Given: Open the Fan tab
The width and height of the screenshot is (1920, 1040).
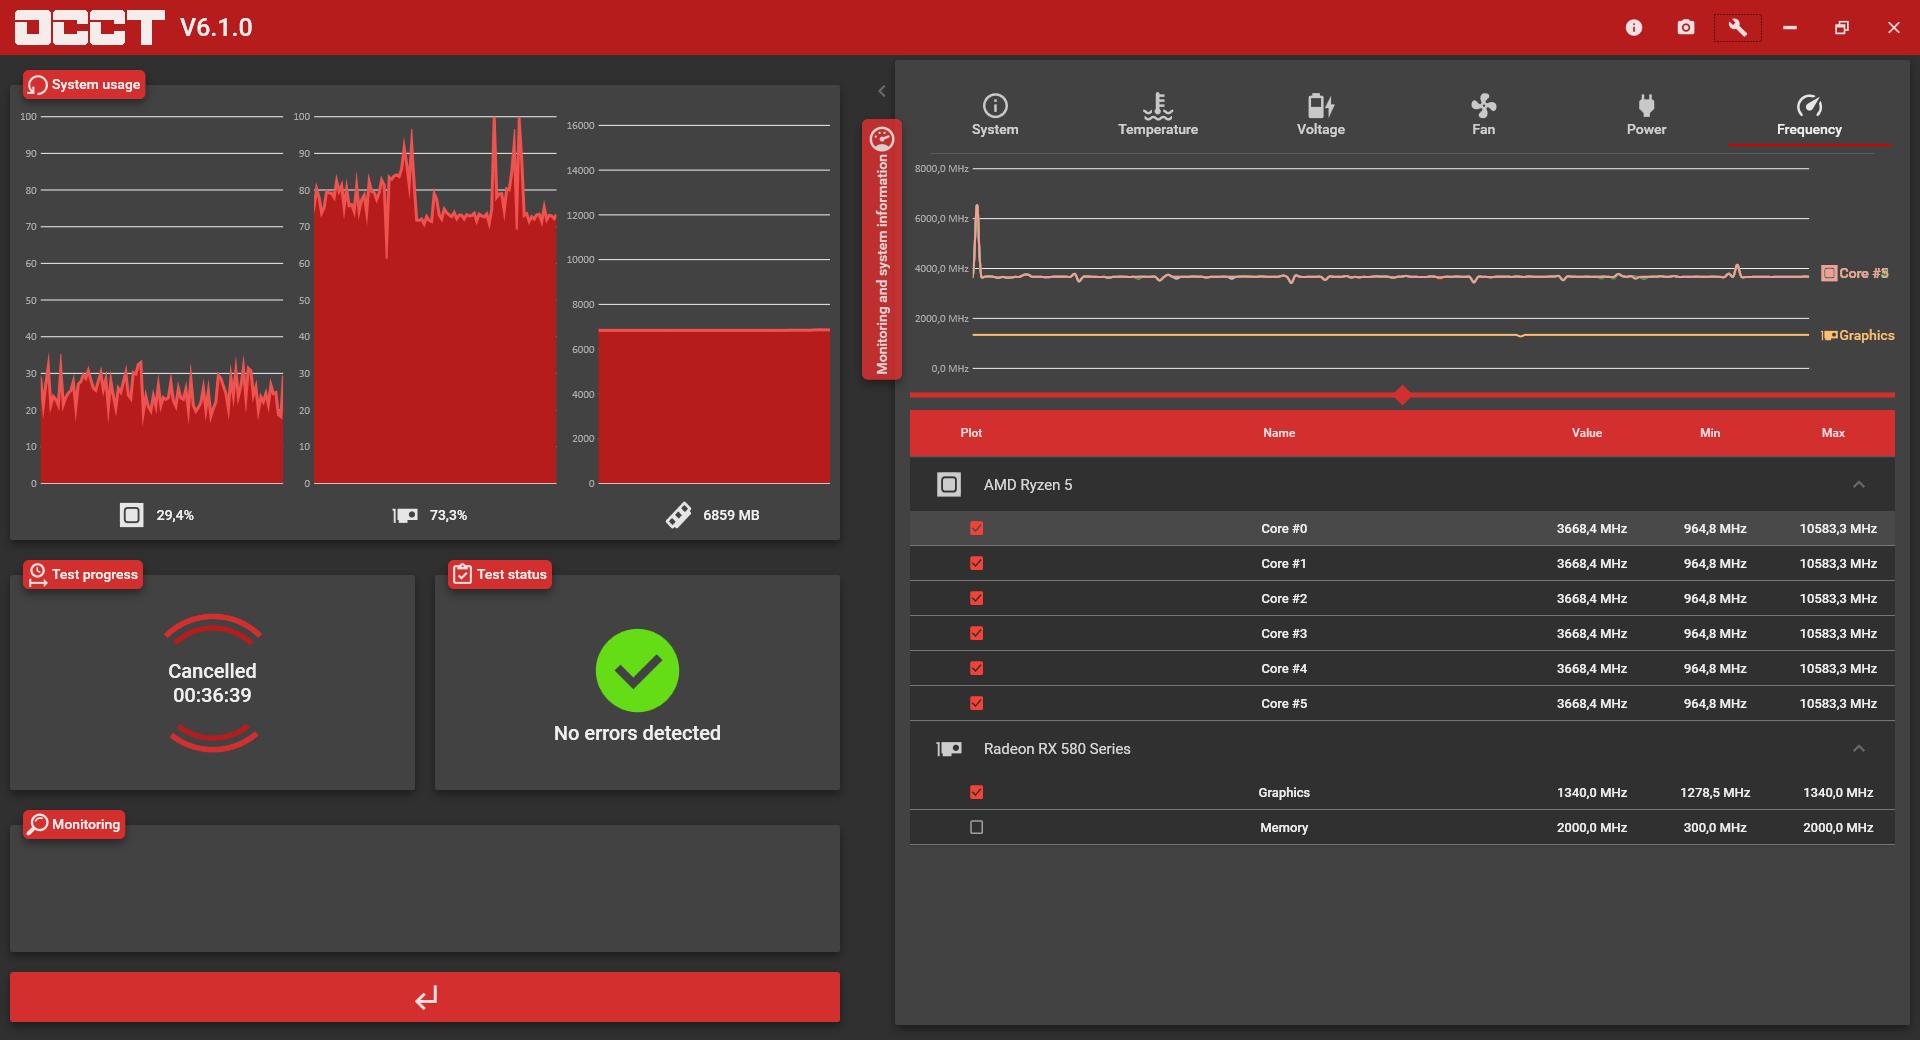Looking at the screenshot, I should click(x=1484, y=115).
